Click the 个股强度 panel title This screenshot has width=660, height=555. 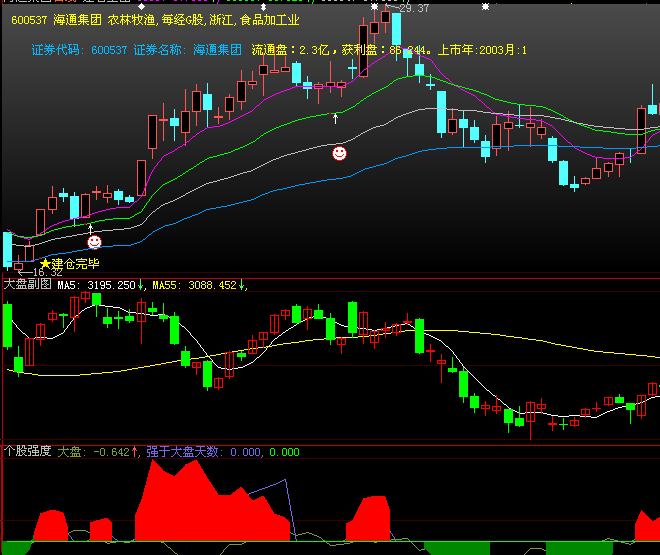click(x=28, y=451)
